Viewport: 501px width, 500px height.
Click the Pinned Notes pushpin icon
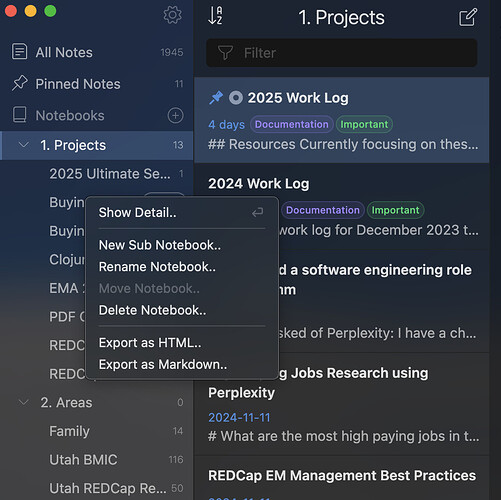click(19, 83)
